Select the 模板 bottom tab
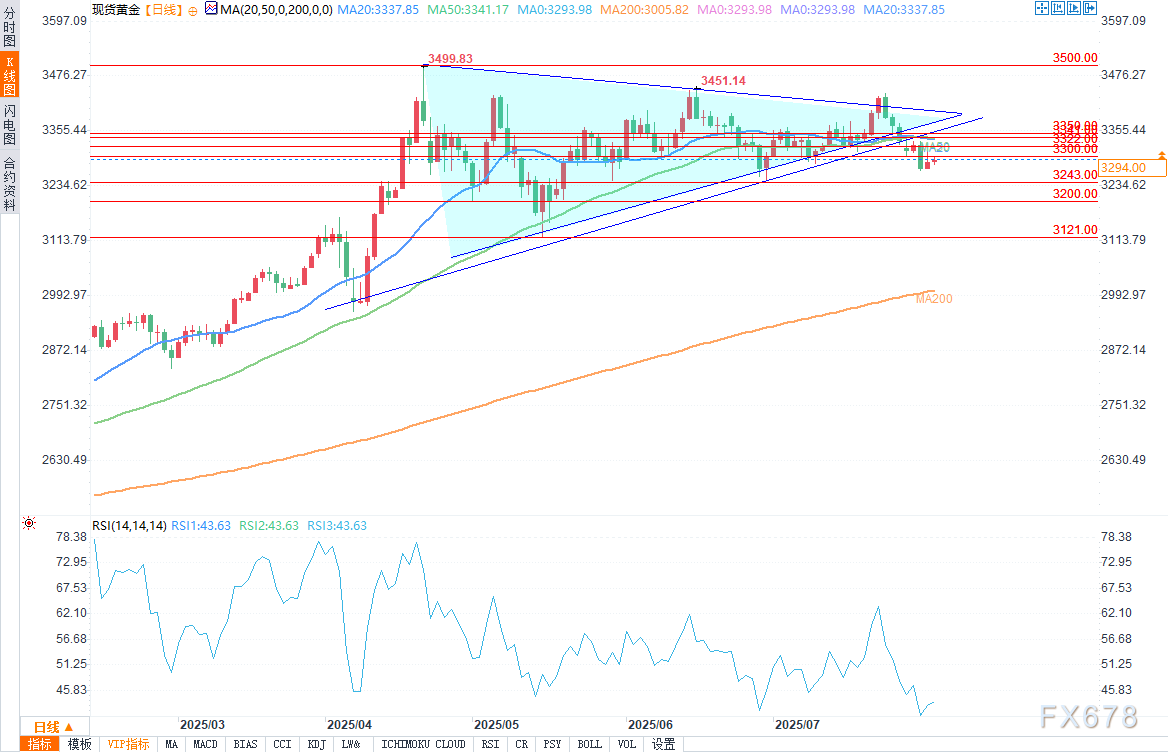The width and height of the screenshot is (1168, 752). pos(78,744)
